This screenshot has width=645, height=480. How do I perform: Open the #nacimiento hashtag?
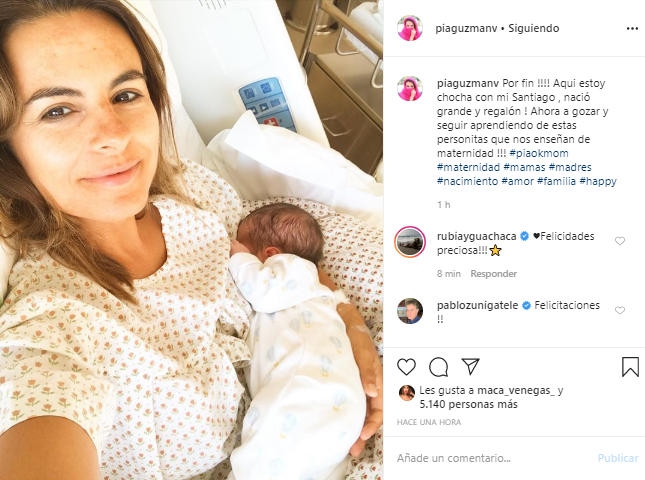pos(467,181)
